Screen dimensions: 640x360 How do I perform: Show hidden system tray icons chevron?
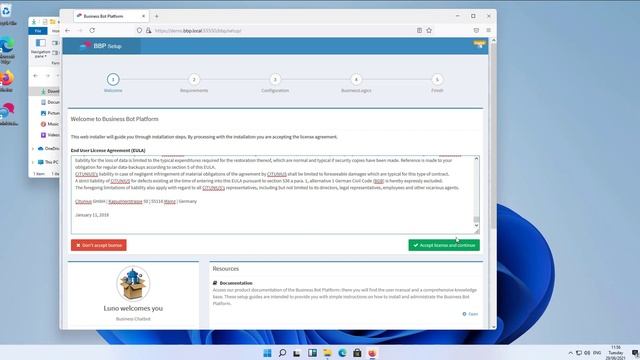coord(570,353)
